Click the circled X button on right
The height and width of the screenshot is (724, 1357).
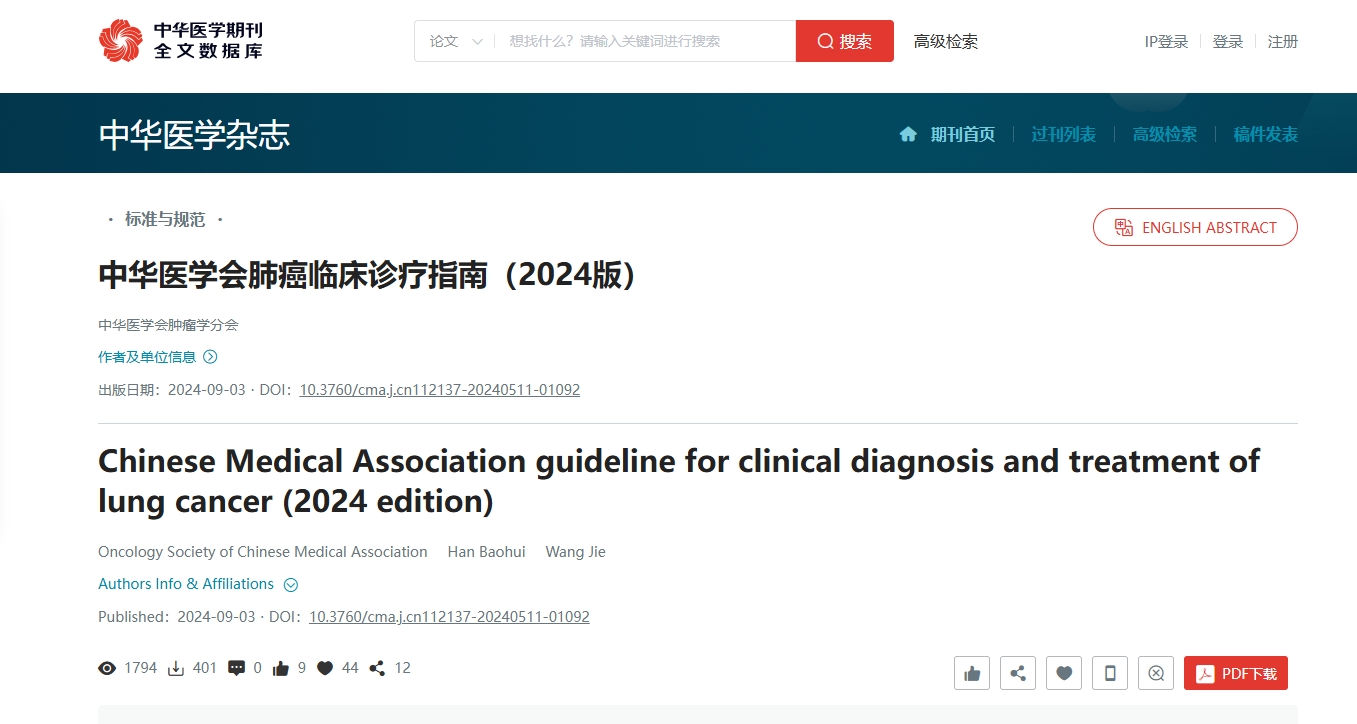click(x=1156, y=673)
